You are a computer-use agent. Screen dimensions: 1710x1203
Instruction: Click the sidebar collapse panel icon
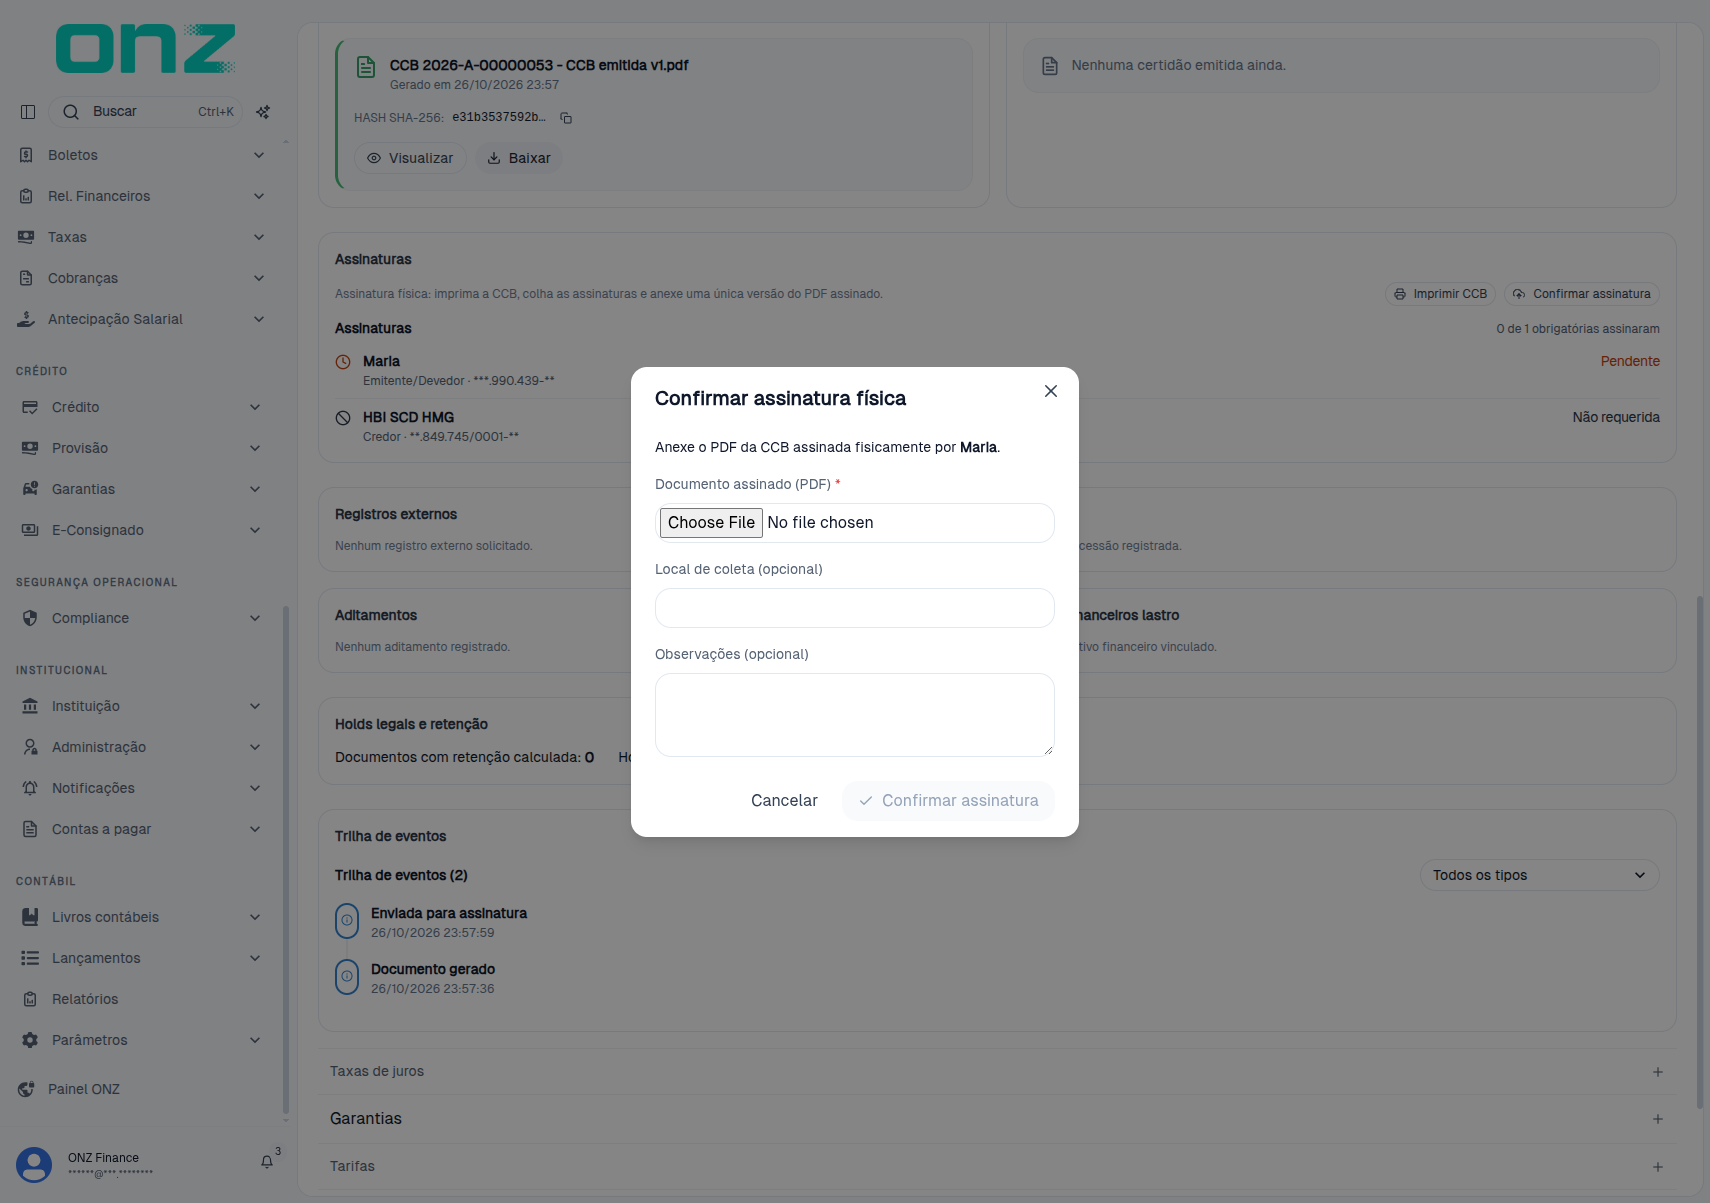28,112
